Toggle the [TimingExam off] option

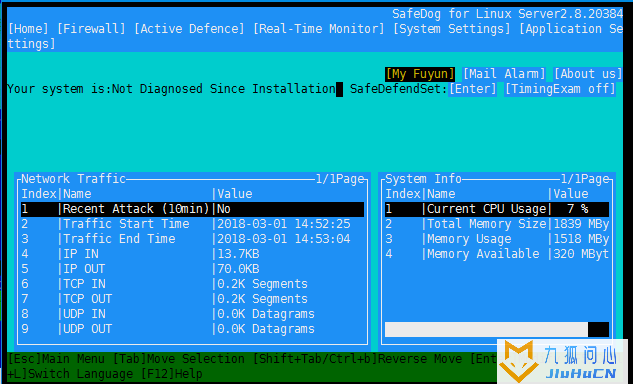(560, 89)
